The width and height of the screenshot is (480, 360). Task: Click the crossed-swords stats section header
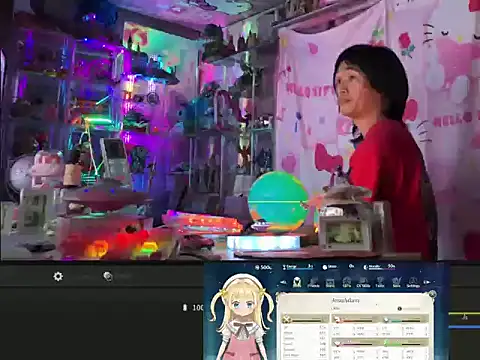305,320
